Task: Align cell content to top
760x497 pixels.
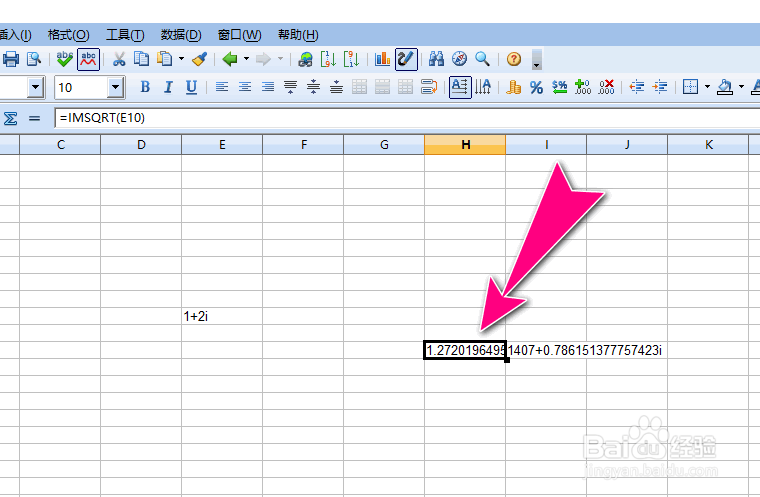Action: (x=290, y=87)
